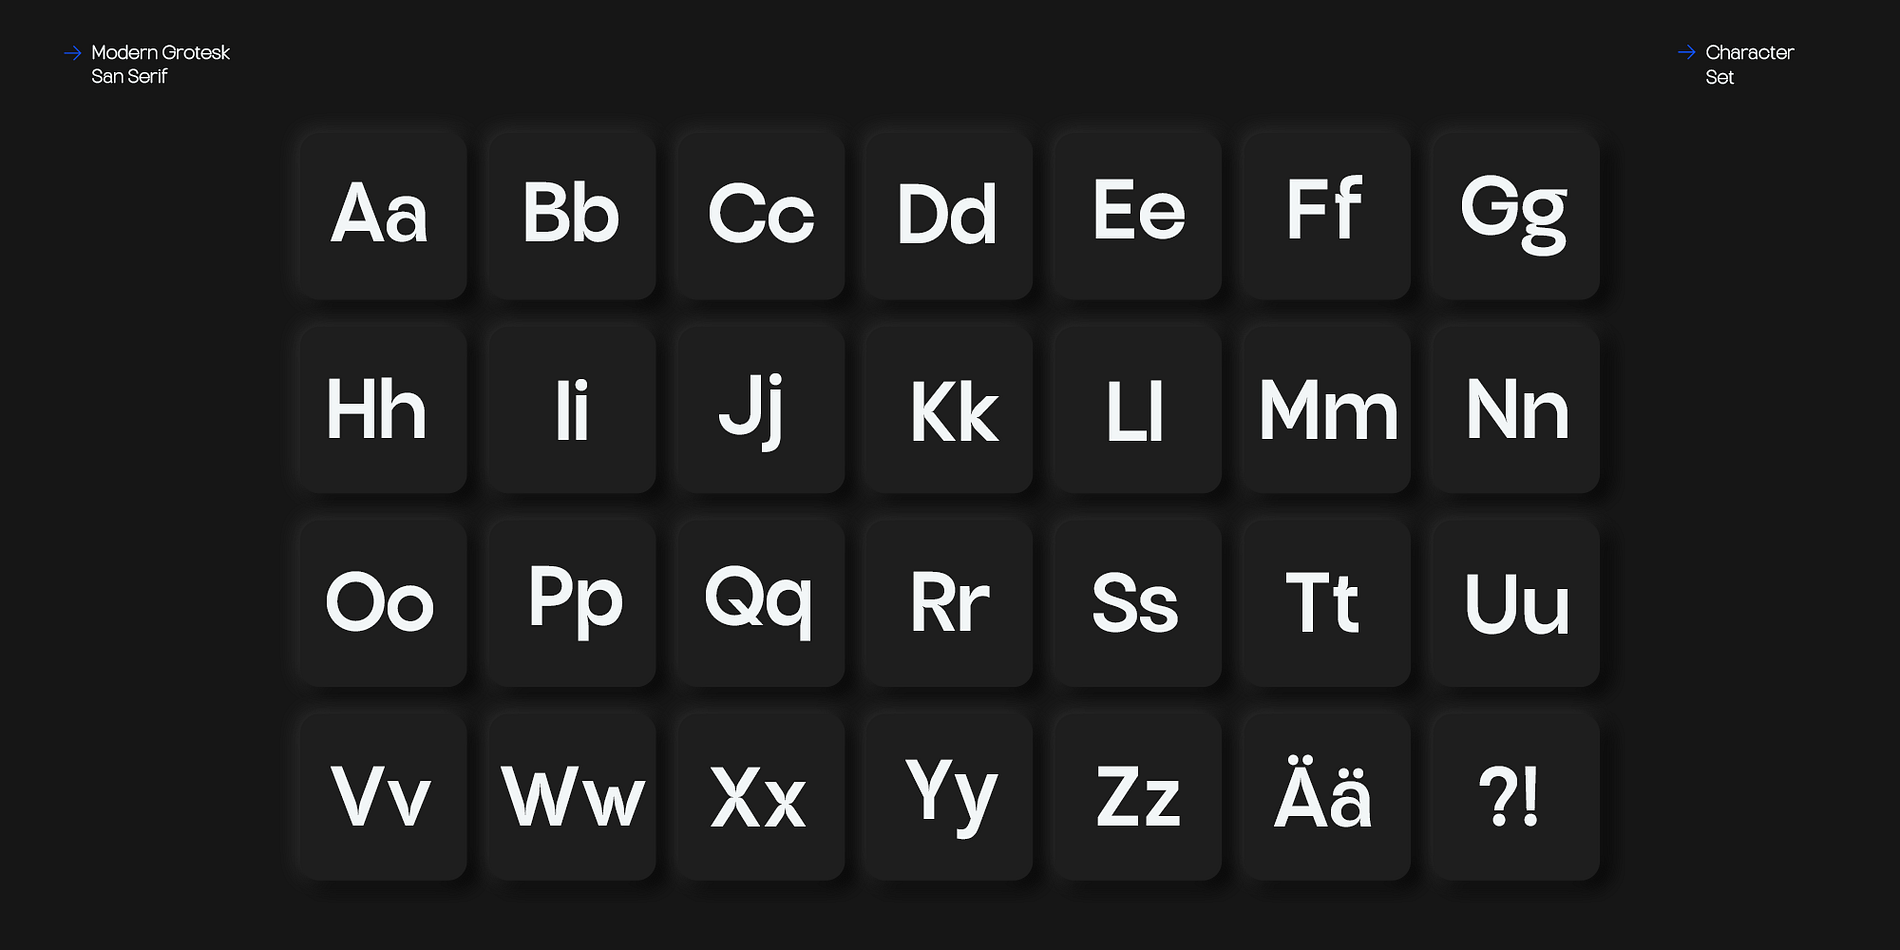Viewport: 1900px width, 950px height.
Task: Click the ?! punctuation tile
Action: [1515, 796]
